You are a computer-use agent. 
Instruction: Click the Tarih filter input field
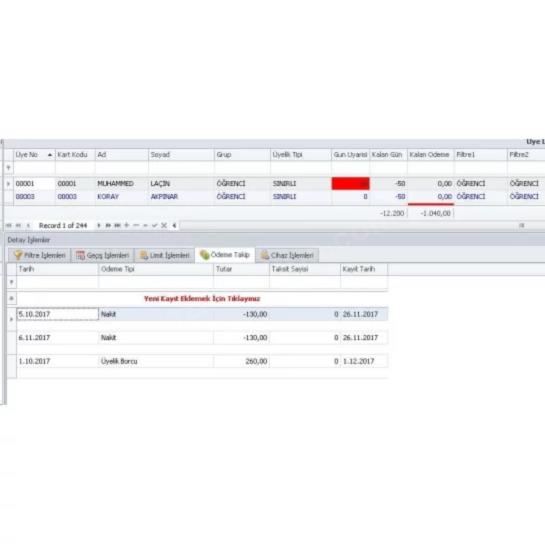[57, 282]
